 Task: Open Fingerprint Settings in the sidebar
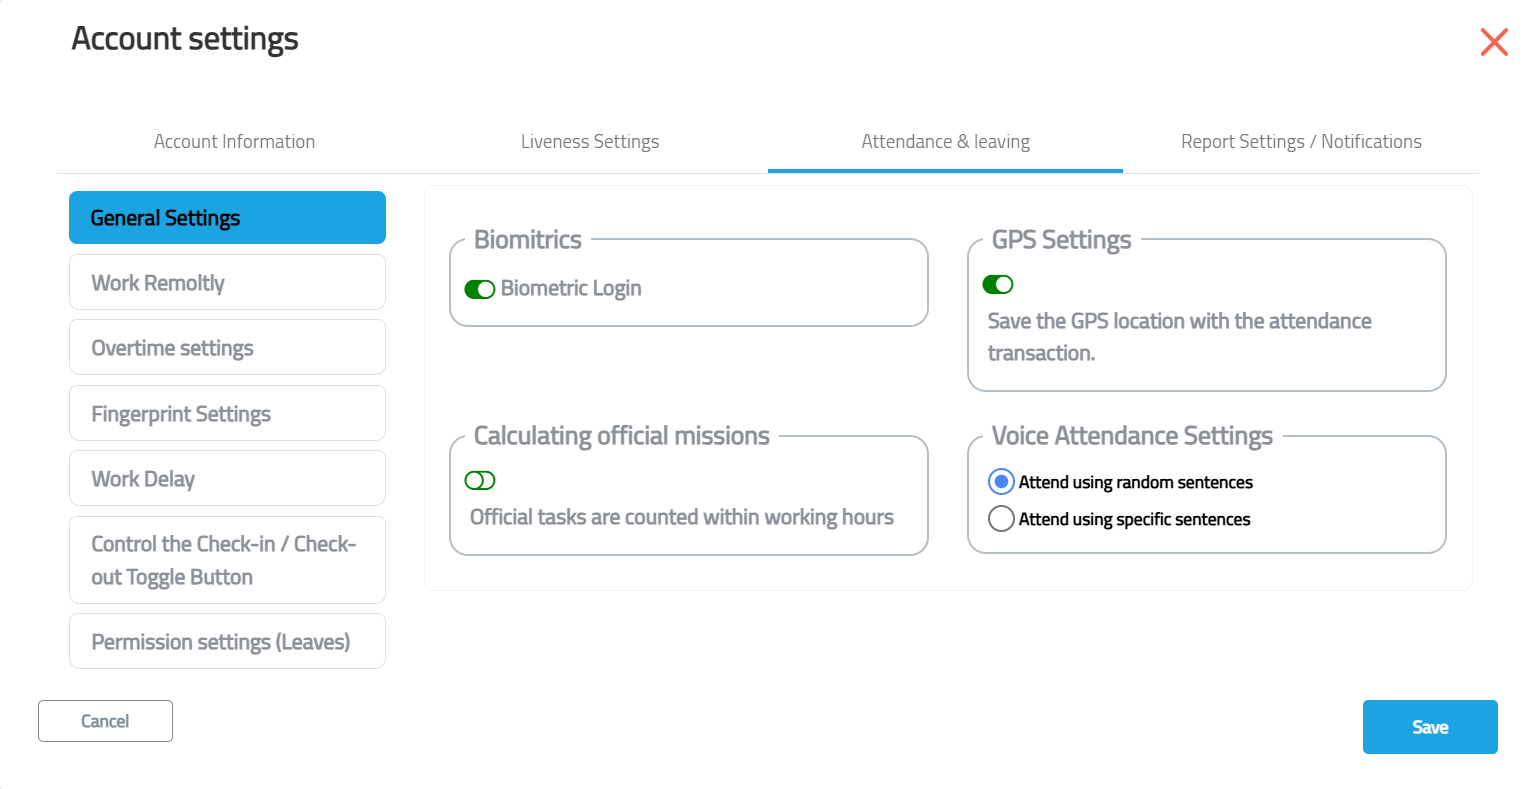[227, 413]
